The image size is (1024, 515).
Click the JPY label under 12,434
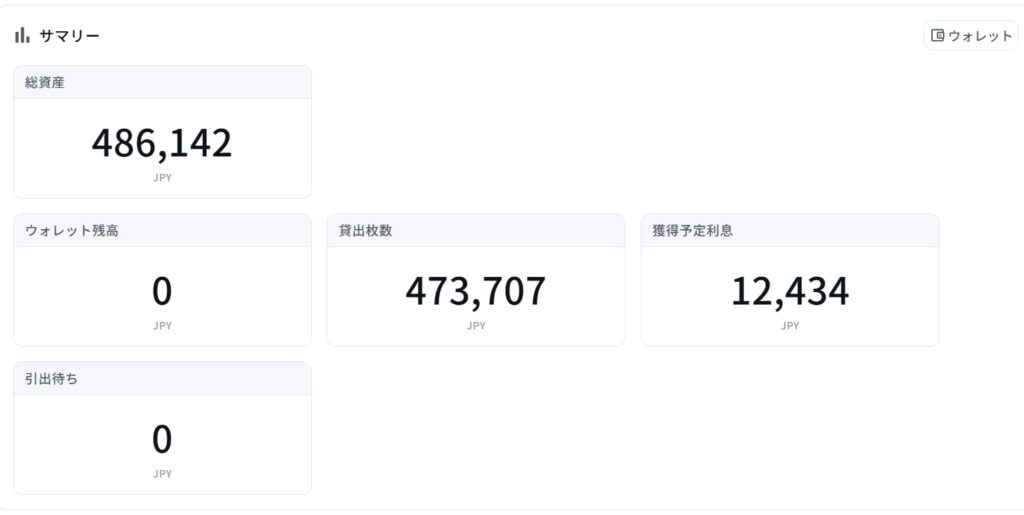coord(790,326)
